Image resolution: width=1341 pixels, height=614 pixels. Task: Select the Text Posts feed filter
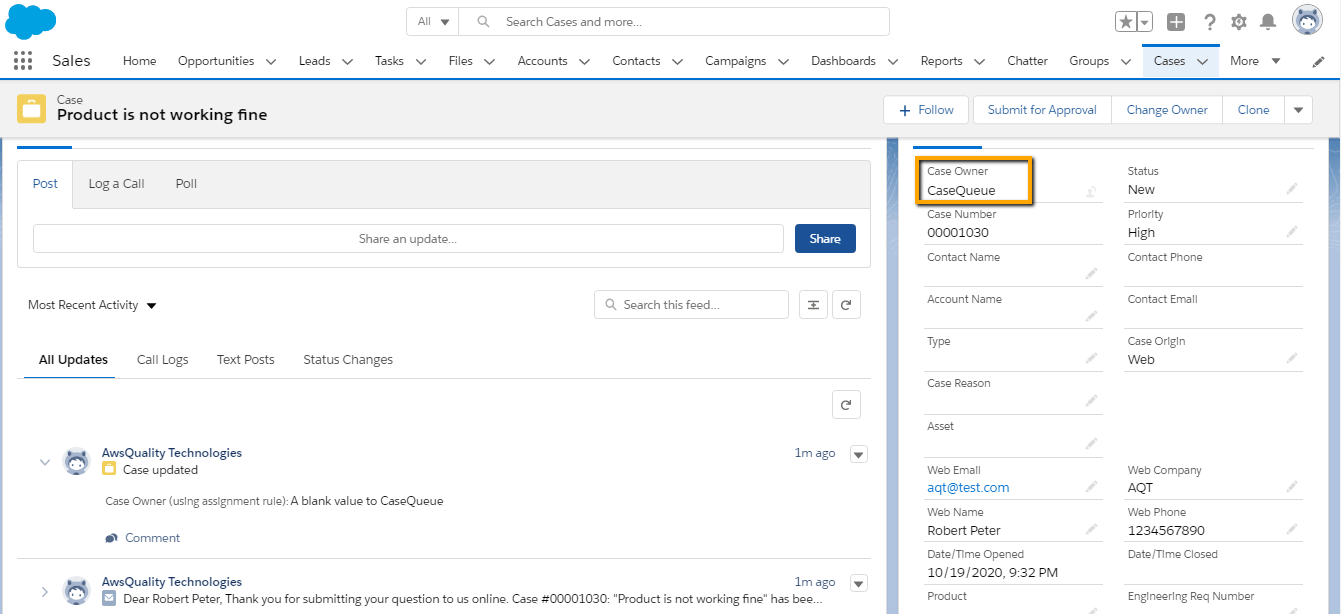(245, 360)
